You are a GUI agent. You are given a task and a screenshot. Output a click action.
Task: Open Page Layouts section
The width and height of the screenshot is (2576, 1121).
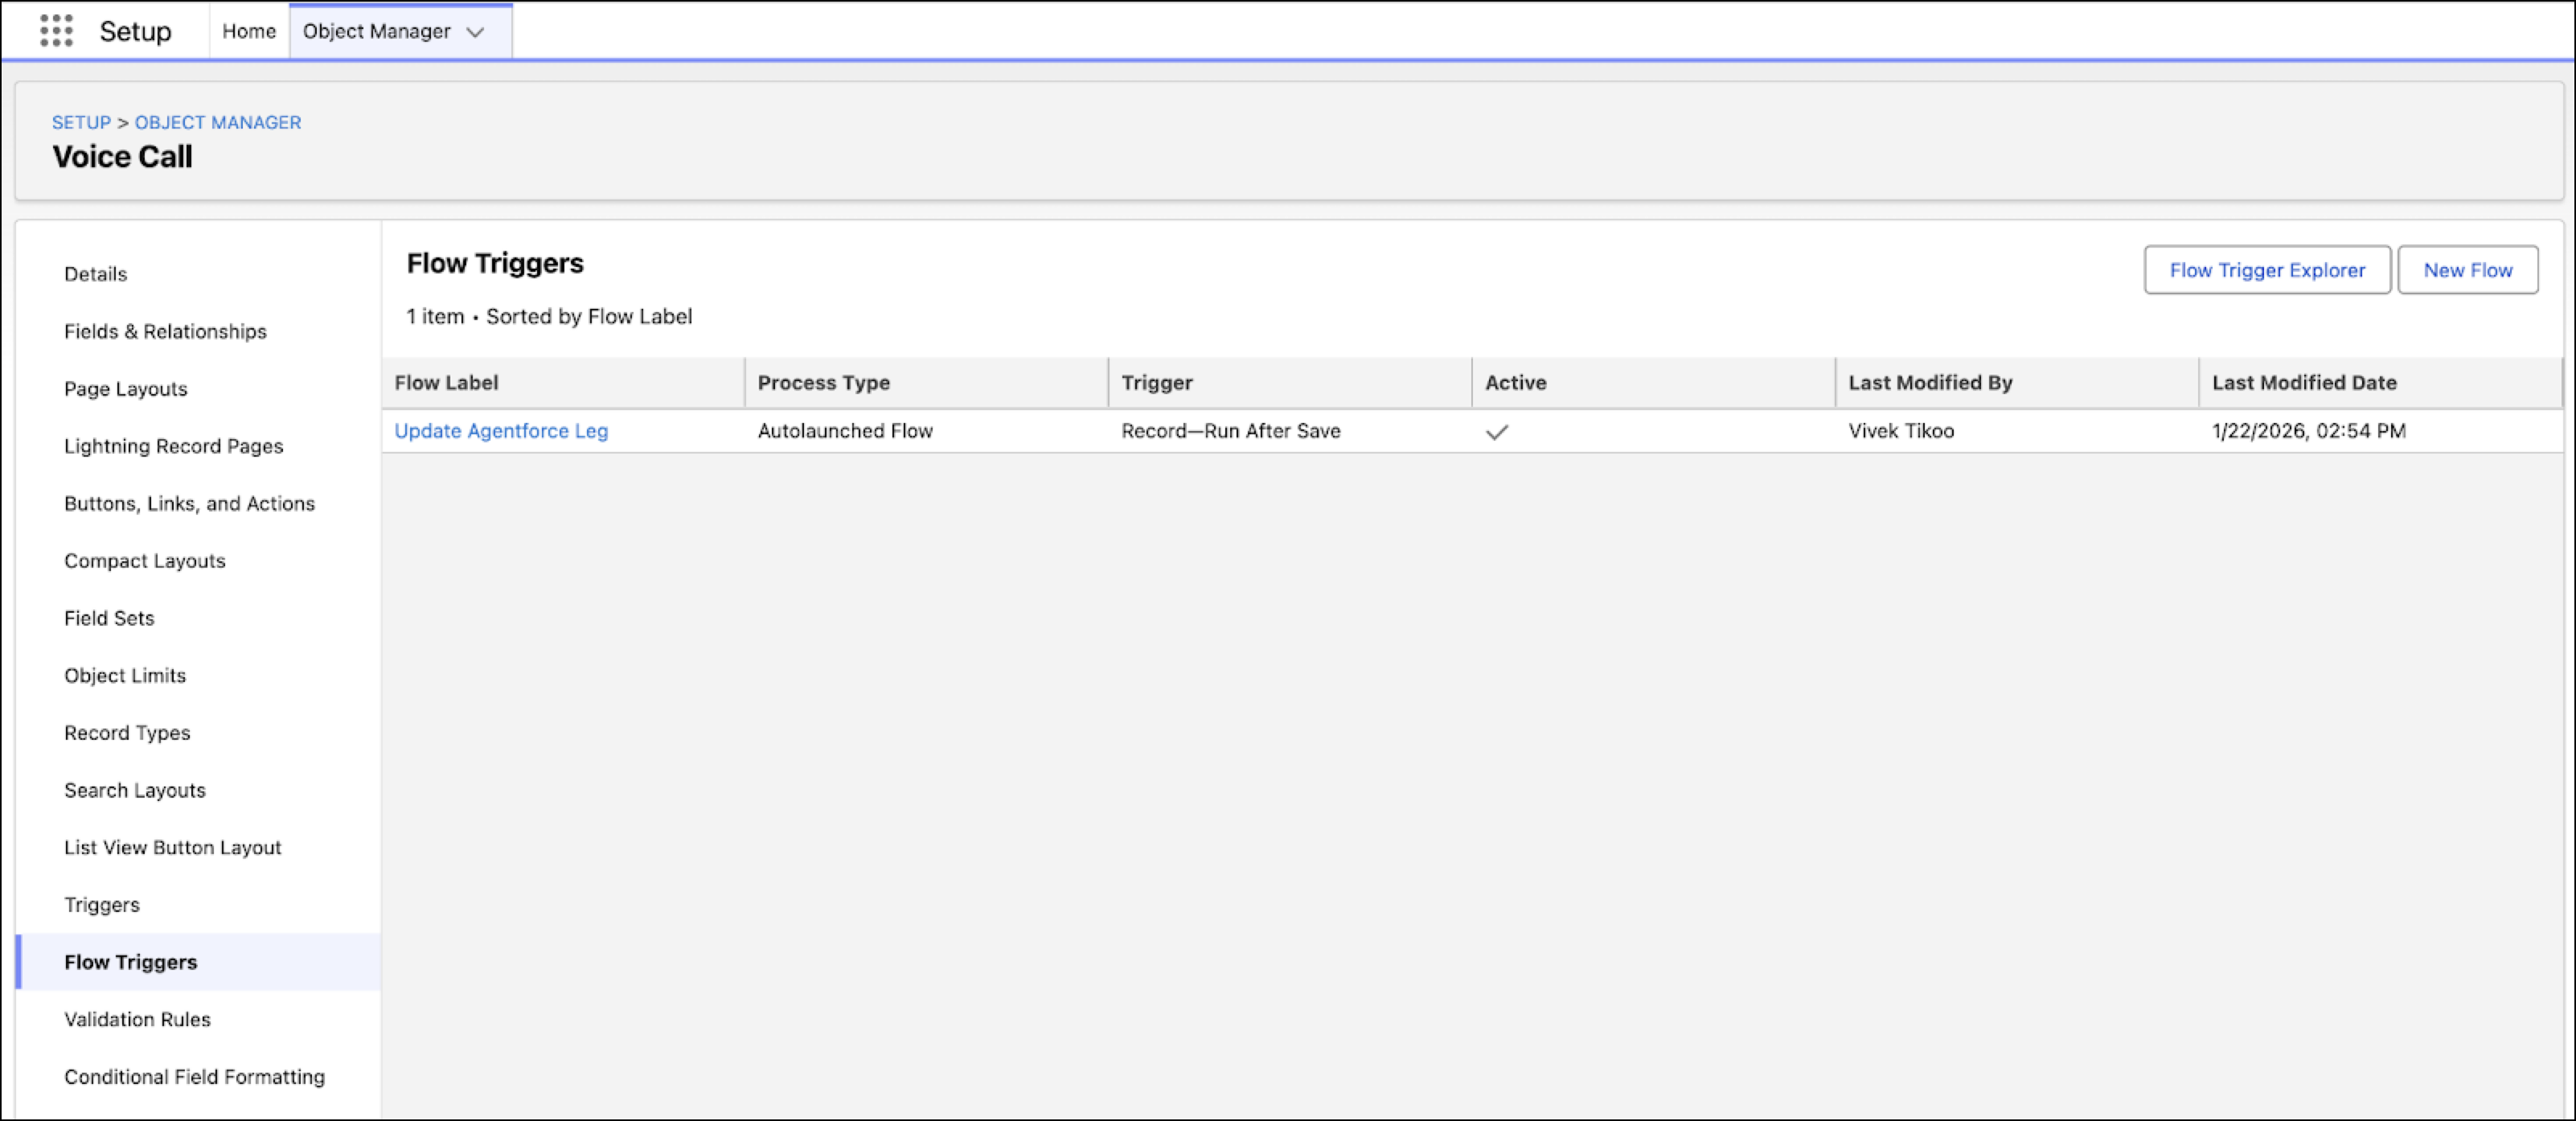pos(126,389)
